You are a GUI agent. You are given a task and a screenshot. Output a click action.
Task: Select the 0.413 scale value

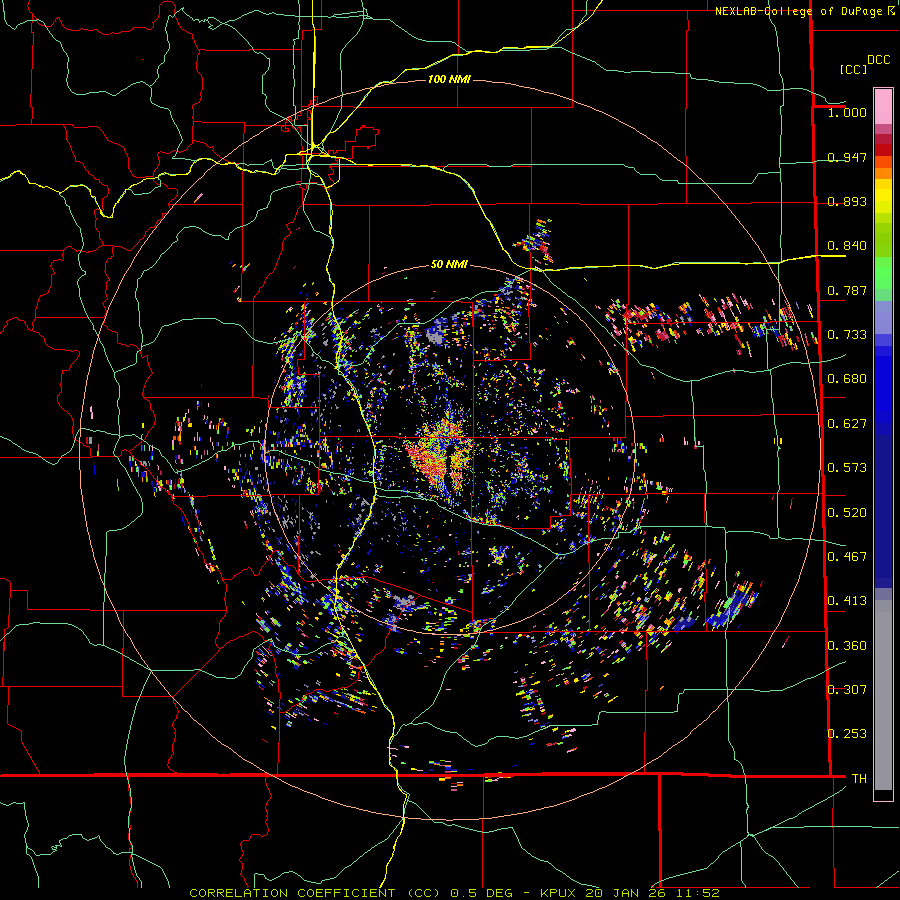(847, 601)
